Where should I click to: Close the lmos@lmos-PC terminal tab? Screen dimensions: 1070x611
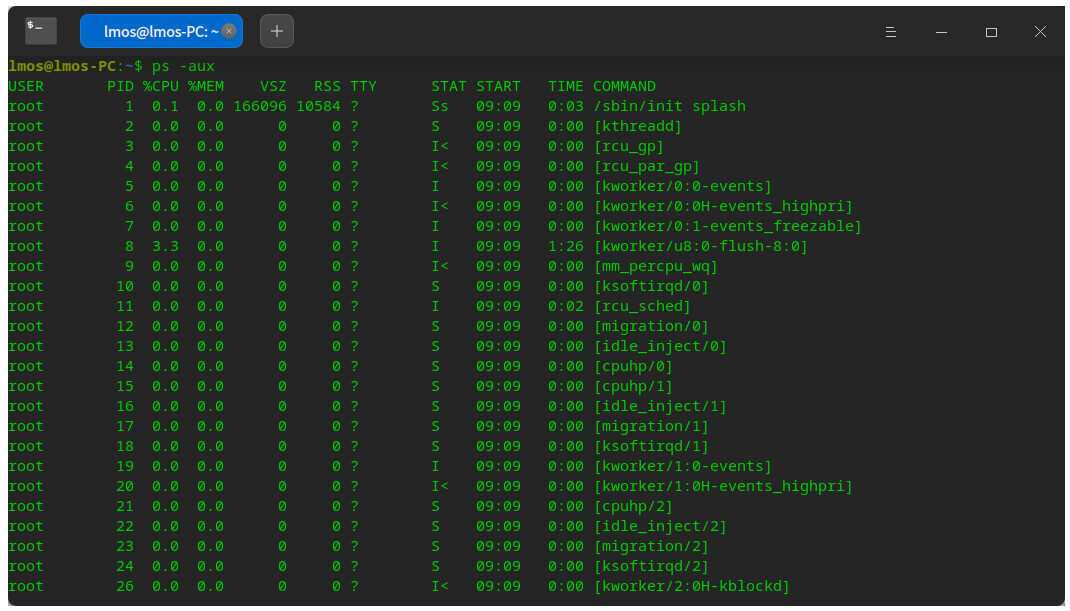229,31
